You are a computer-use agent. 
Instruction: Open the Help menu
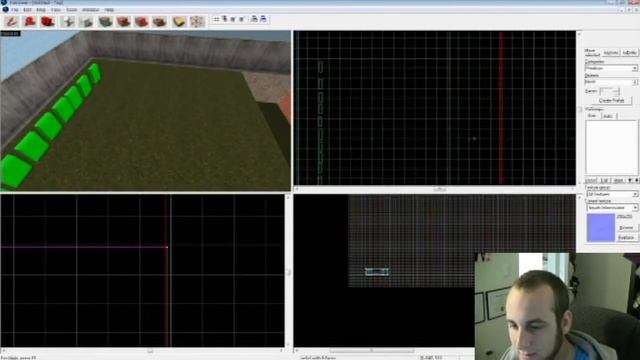109,9
